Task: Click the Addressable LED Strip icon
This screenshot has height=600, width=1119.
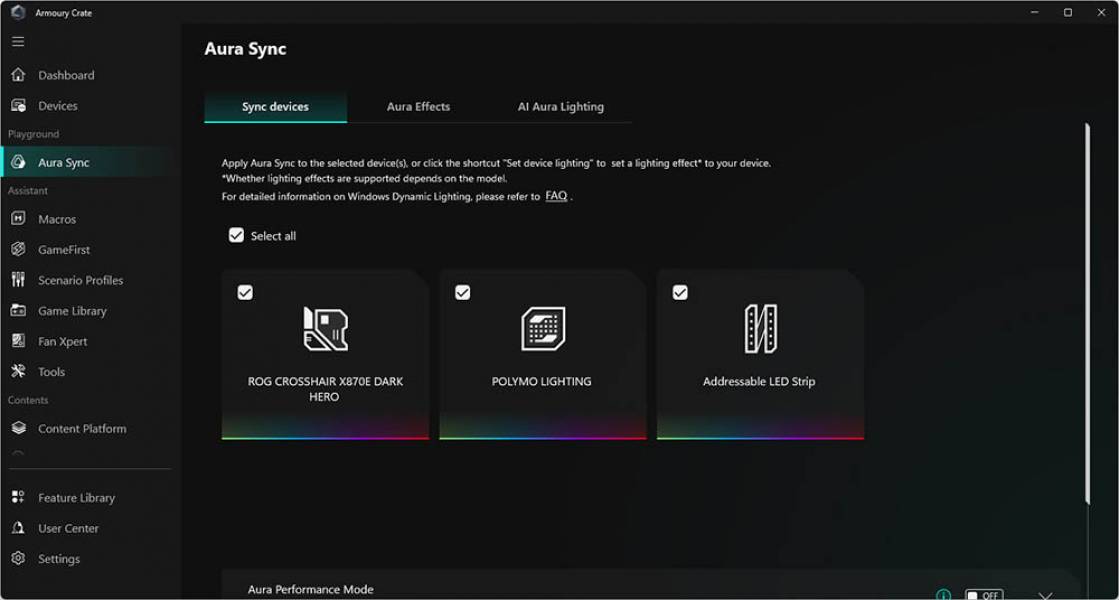Action: coord(761,329)
